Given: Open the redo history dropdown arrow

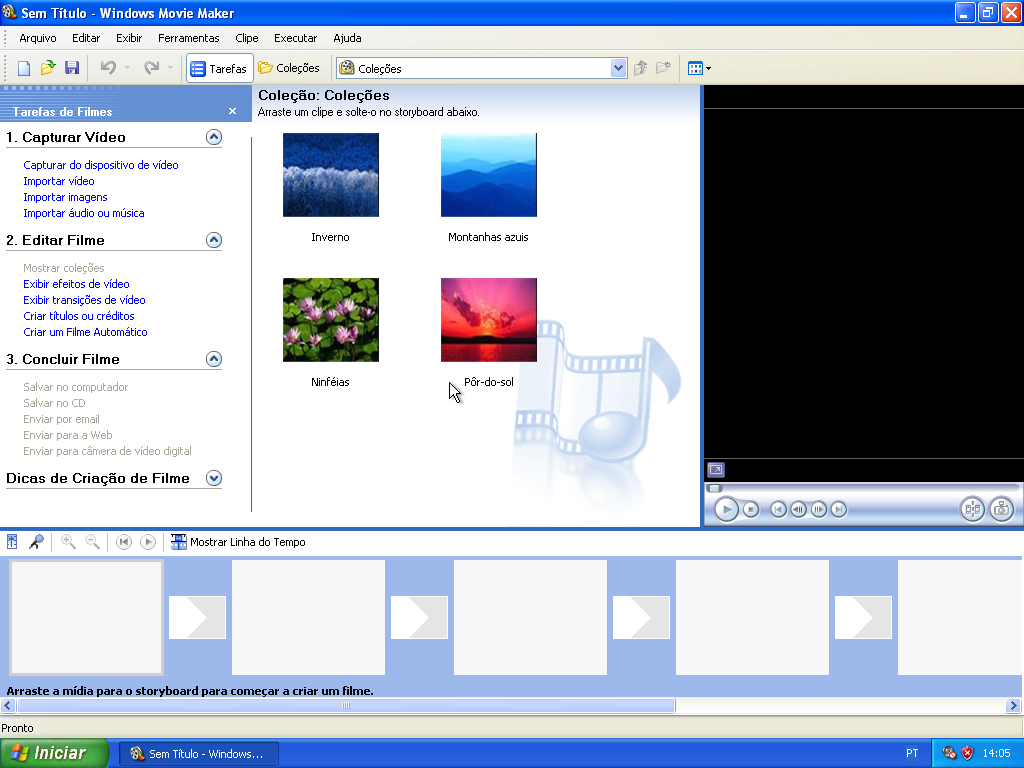Looking at the screenshot, I should pyautogui.click(x=170, y=68).
